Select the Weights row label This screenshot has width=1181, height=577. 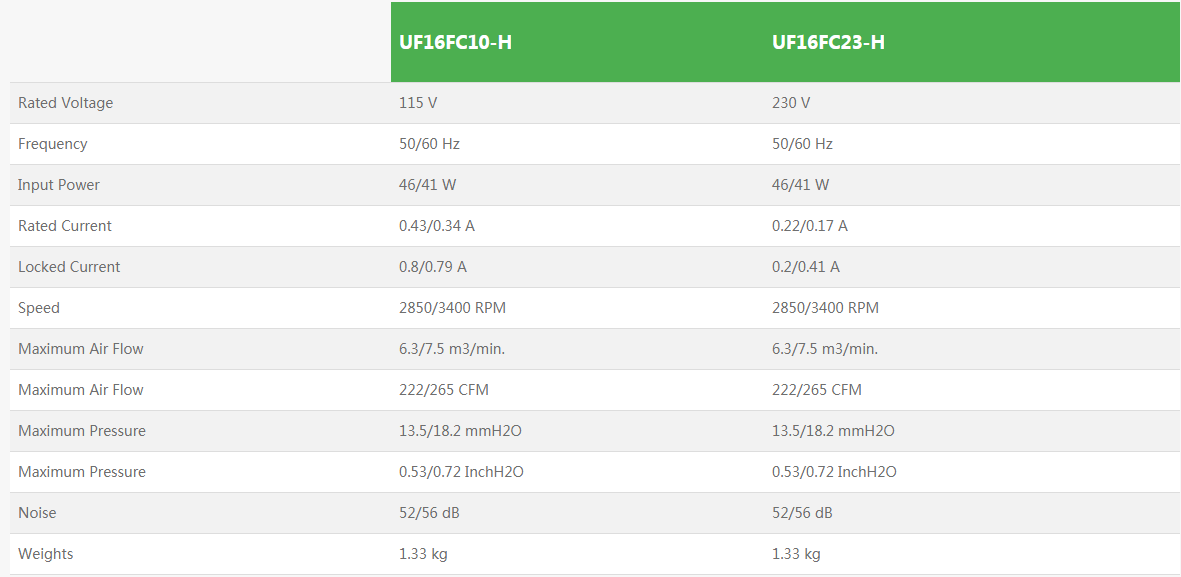pyautogui.click(x=46, y=554)
